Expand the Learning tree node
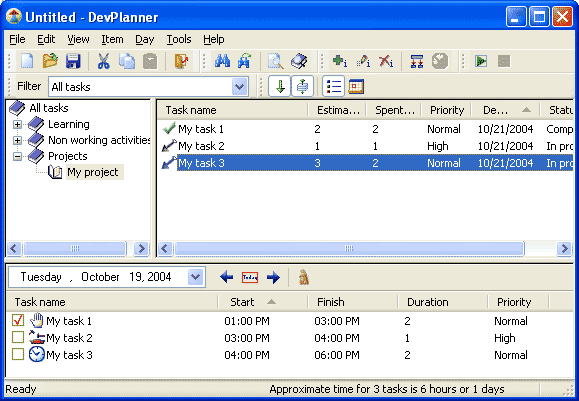This screenshot has width=579, height=401. click(17, 124)
